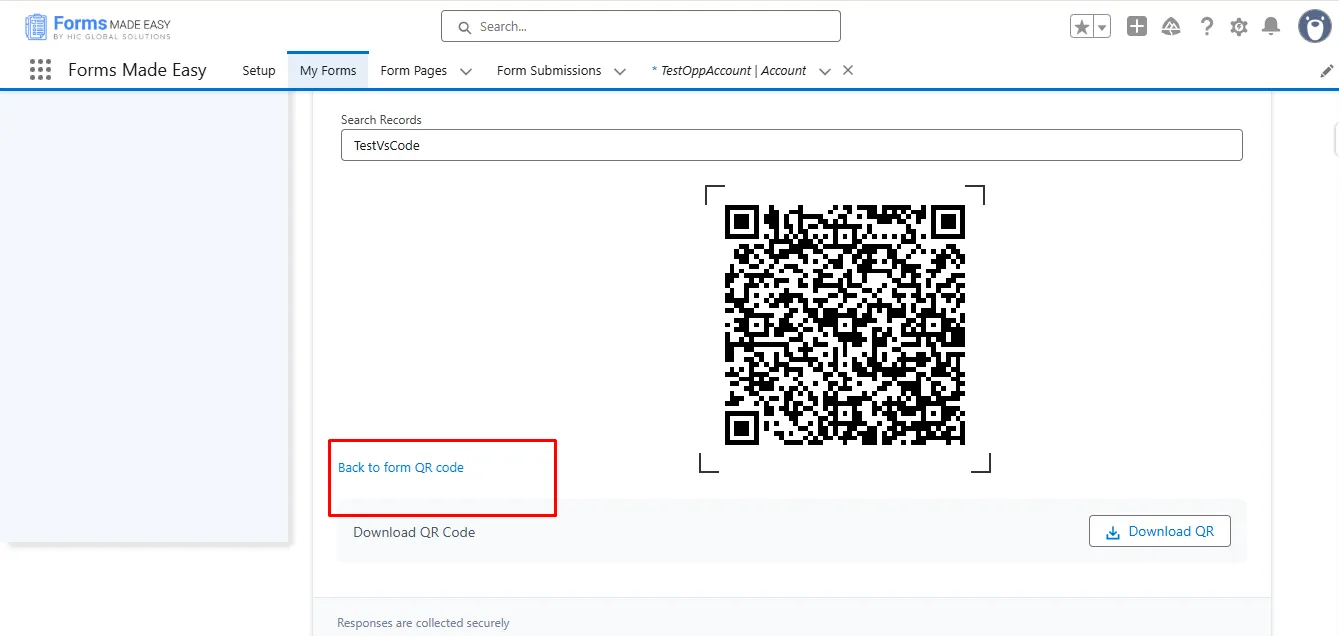Viewport: 1339px width, 636px height.
Task: Open the Form Pages tab
Action: point(414,71)
